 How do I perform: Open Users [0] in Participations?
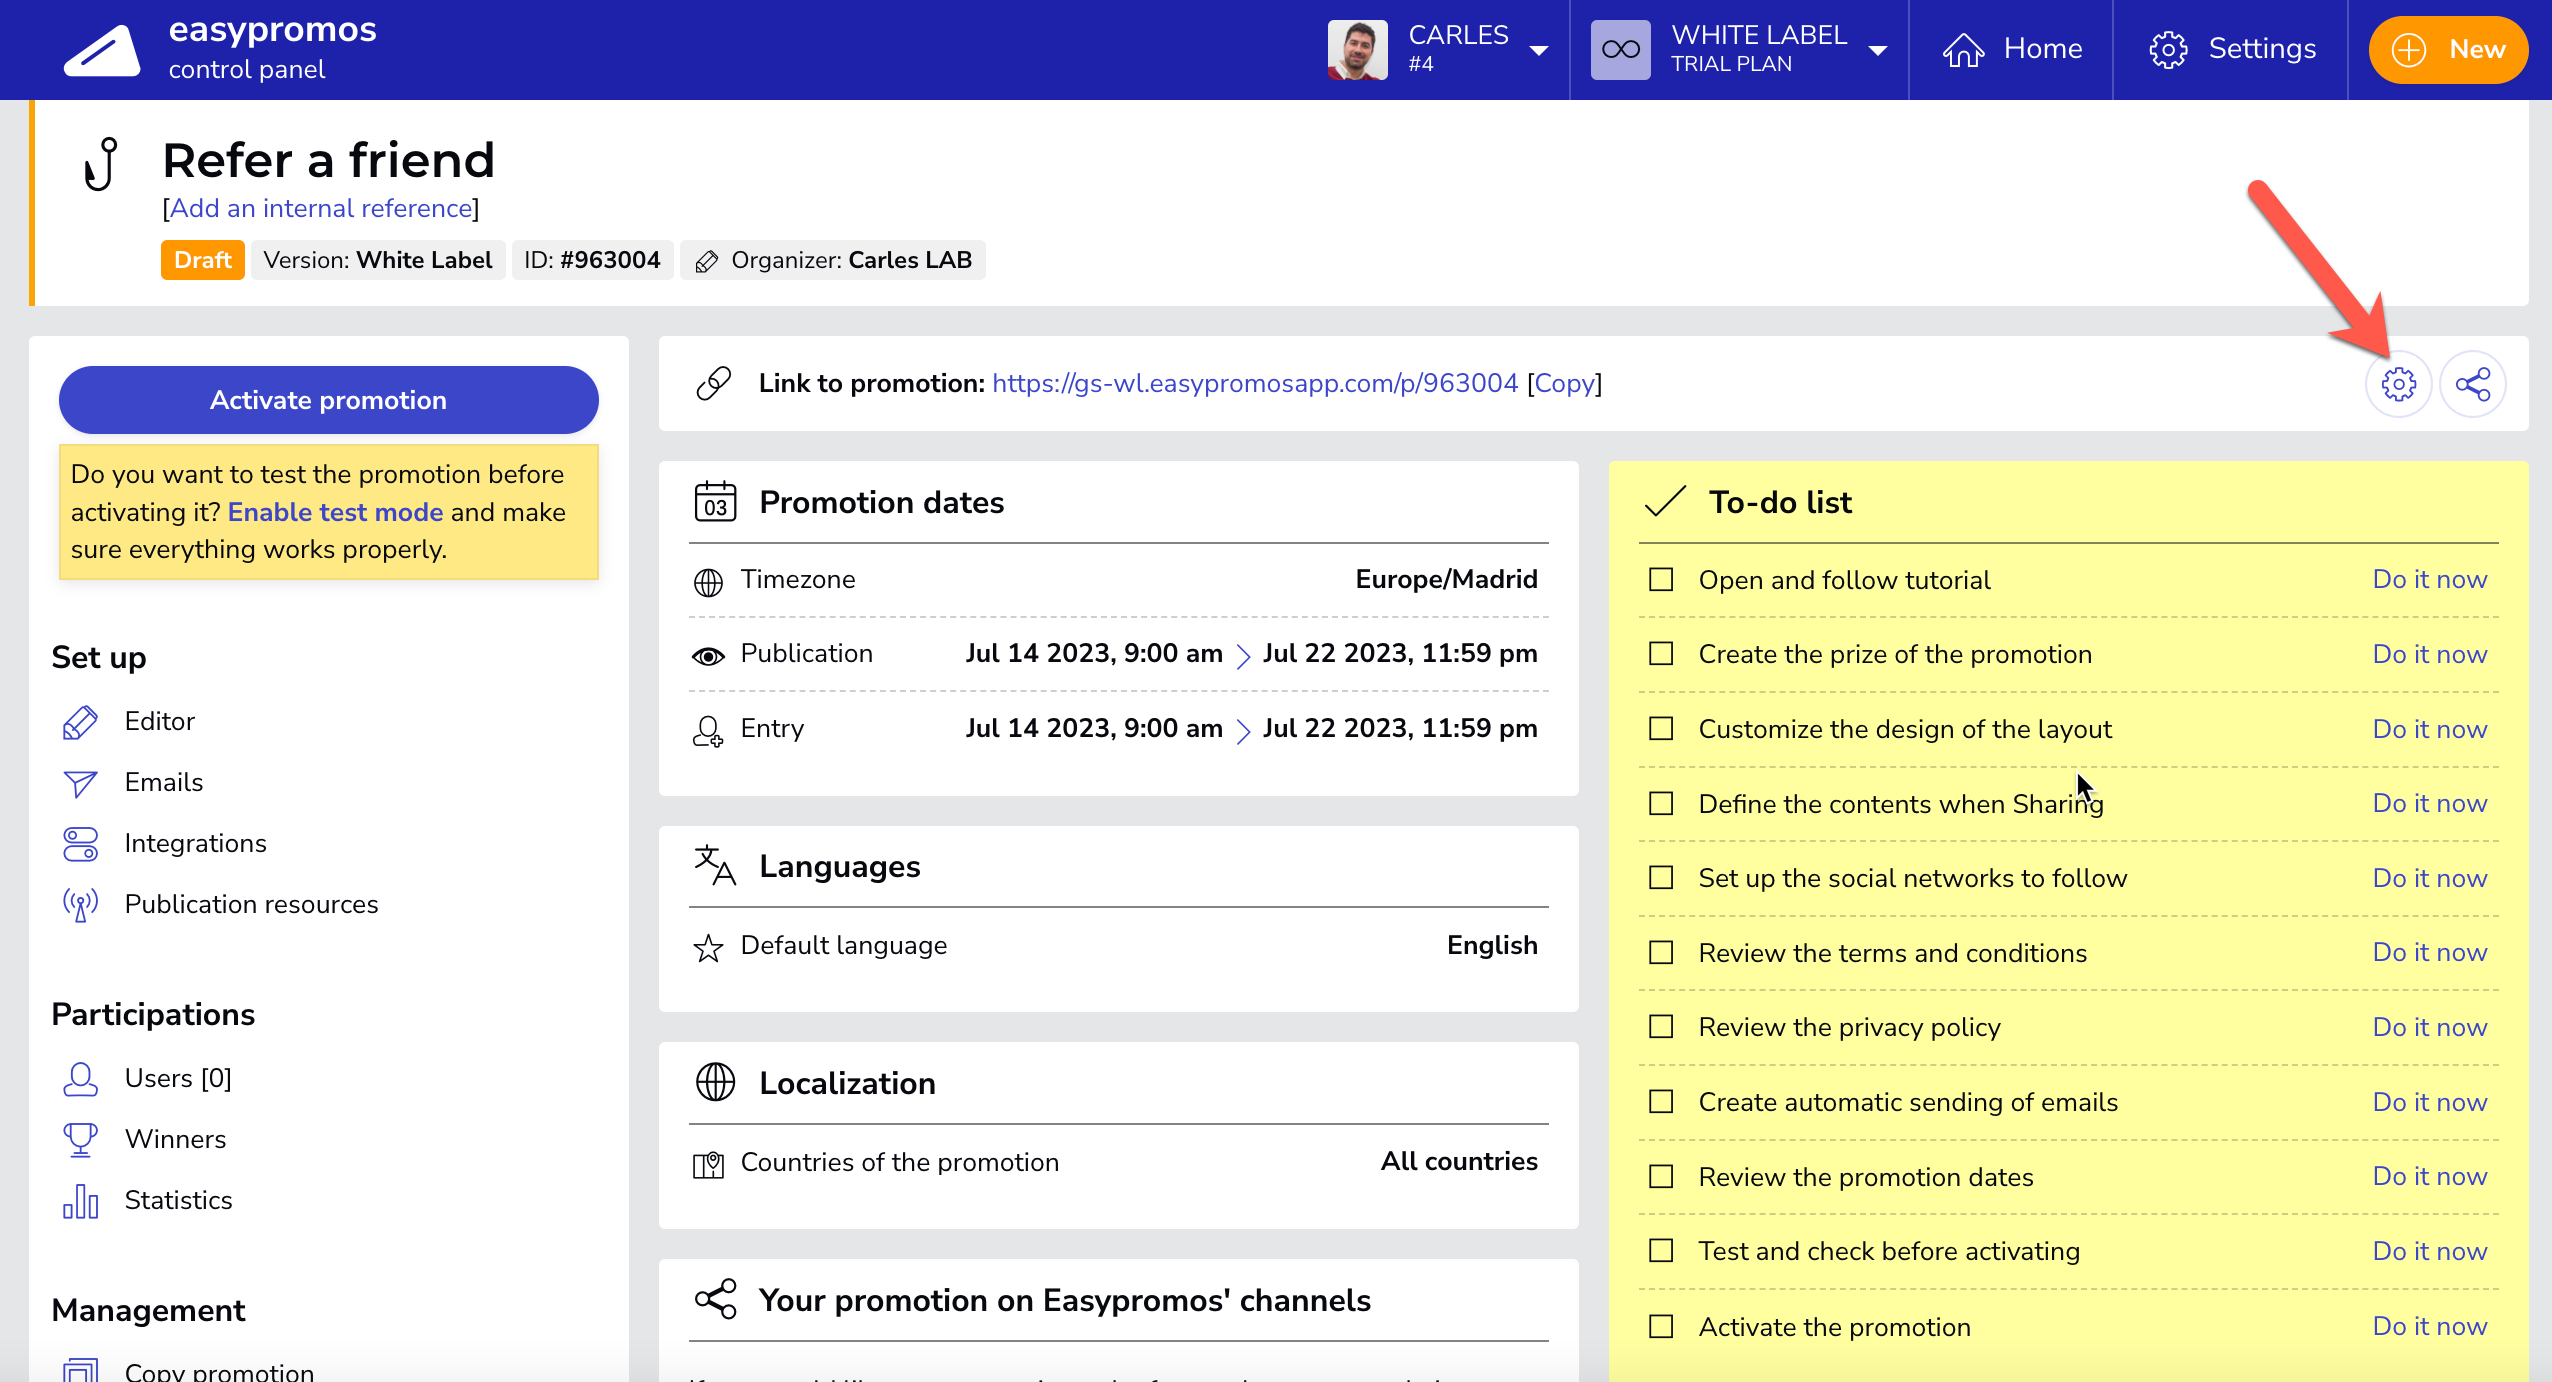178,1079
